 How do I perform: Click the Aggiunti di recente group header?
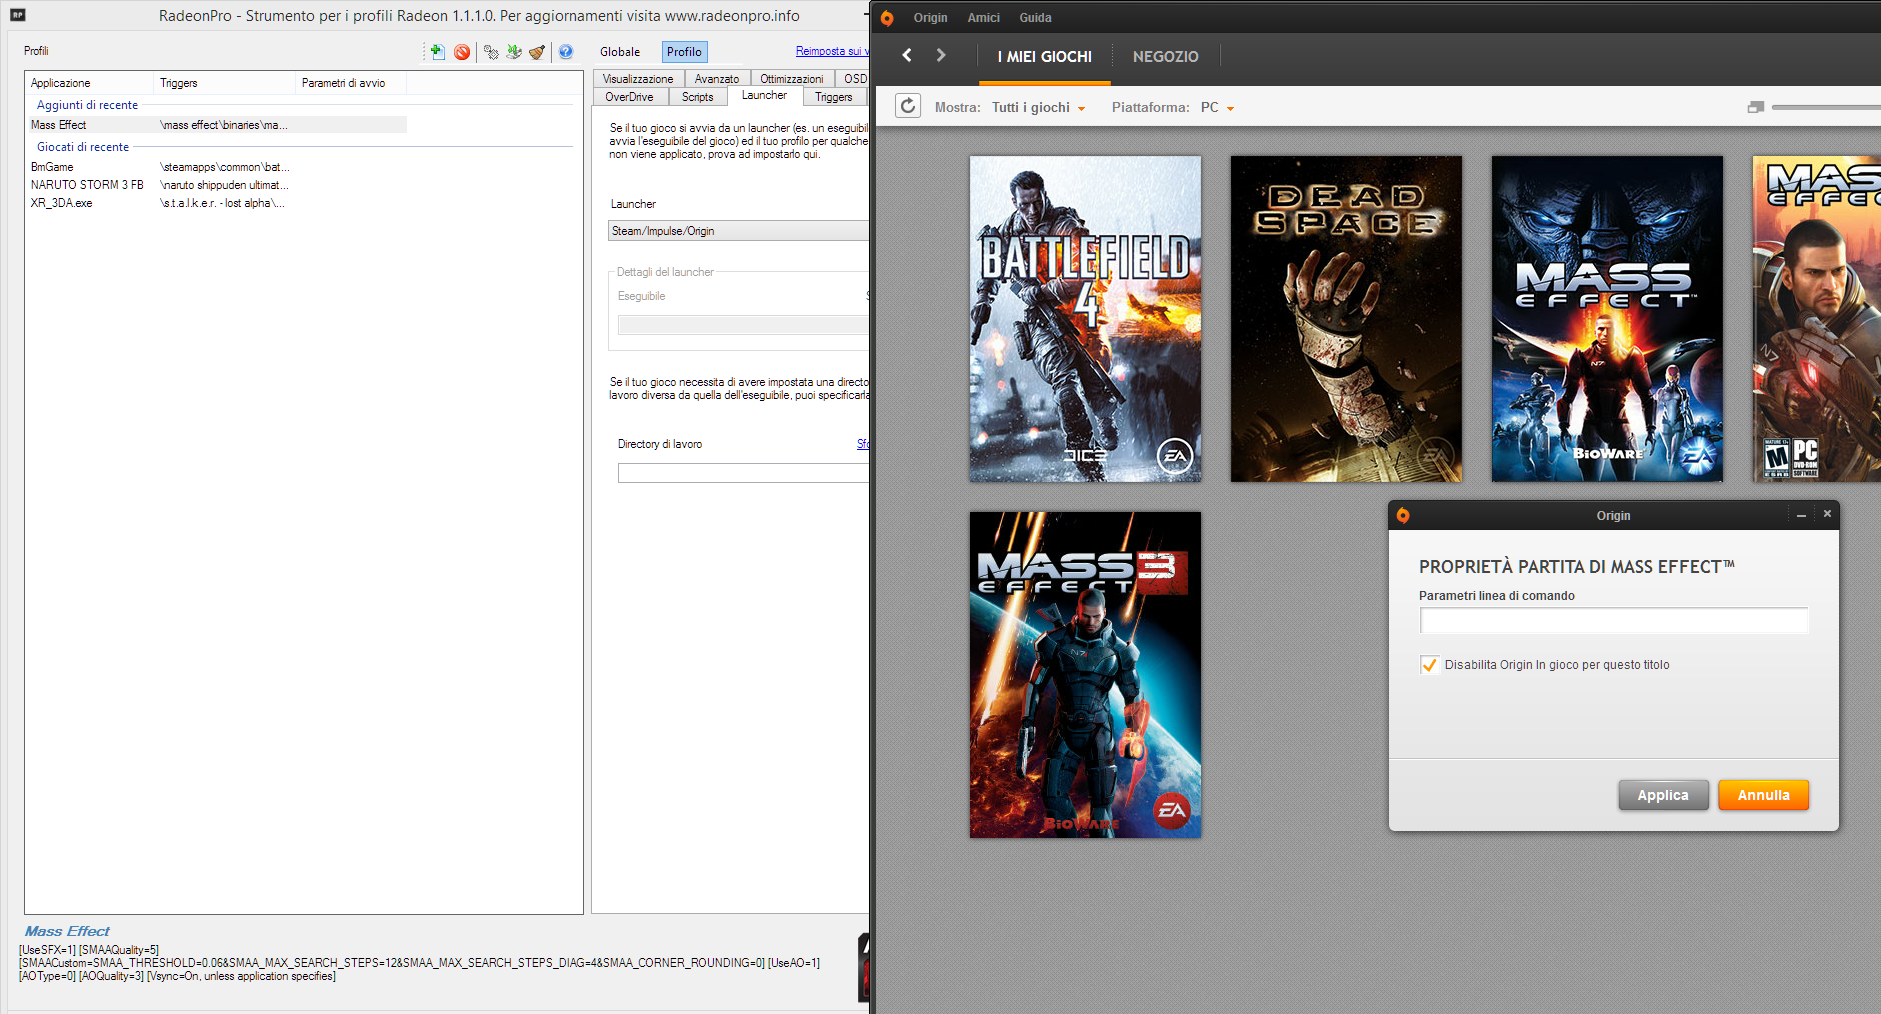pyautogui.click(x=87, y=105)
